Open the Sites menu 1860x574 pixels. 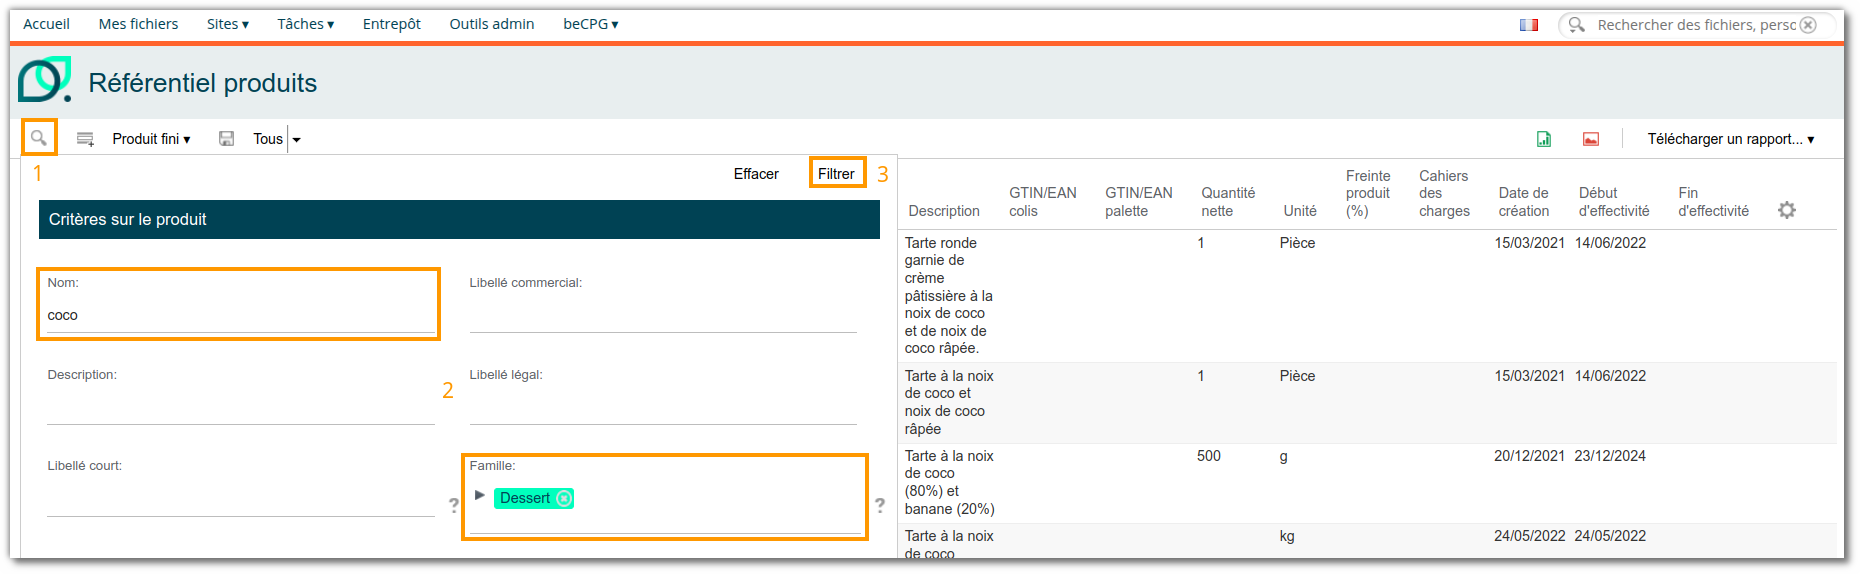tap(227, 24)
